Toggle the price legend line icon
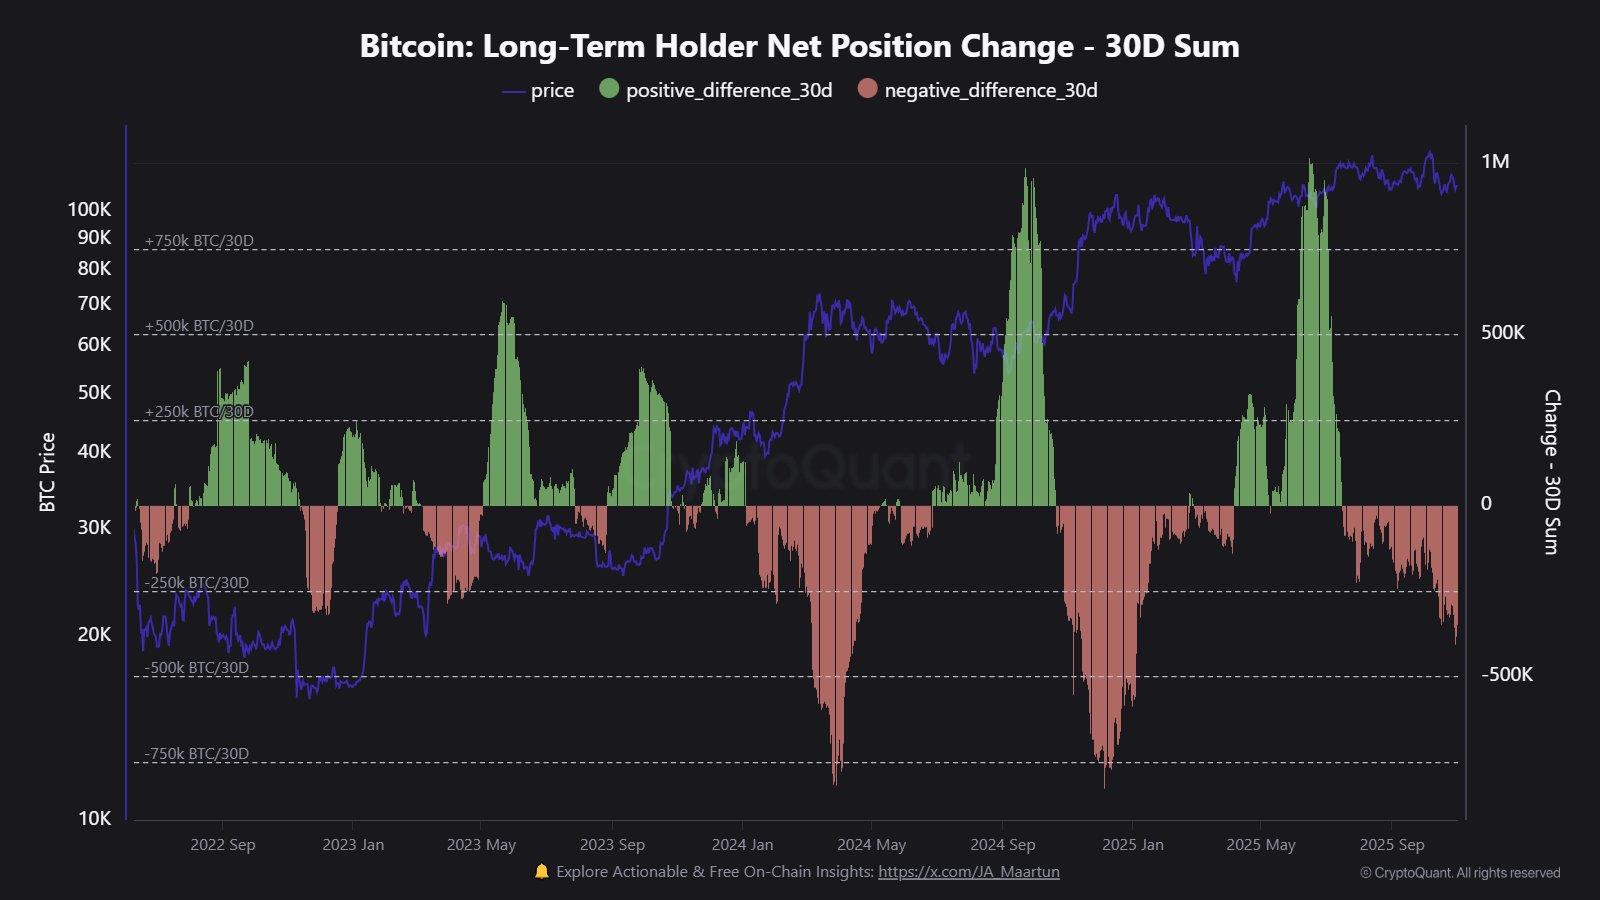Screen dimensions: 1600x900 tap(513, 91)
